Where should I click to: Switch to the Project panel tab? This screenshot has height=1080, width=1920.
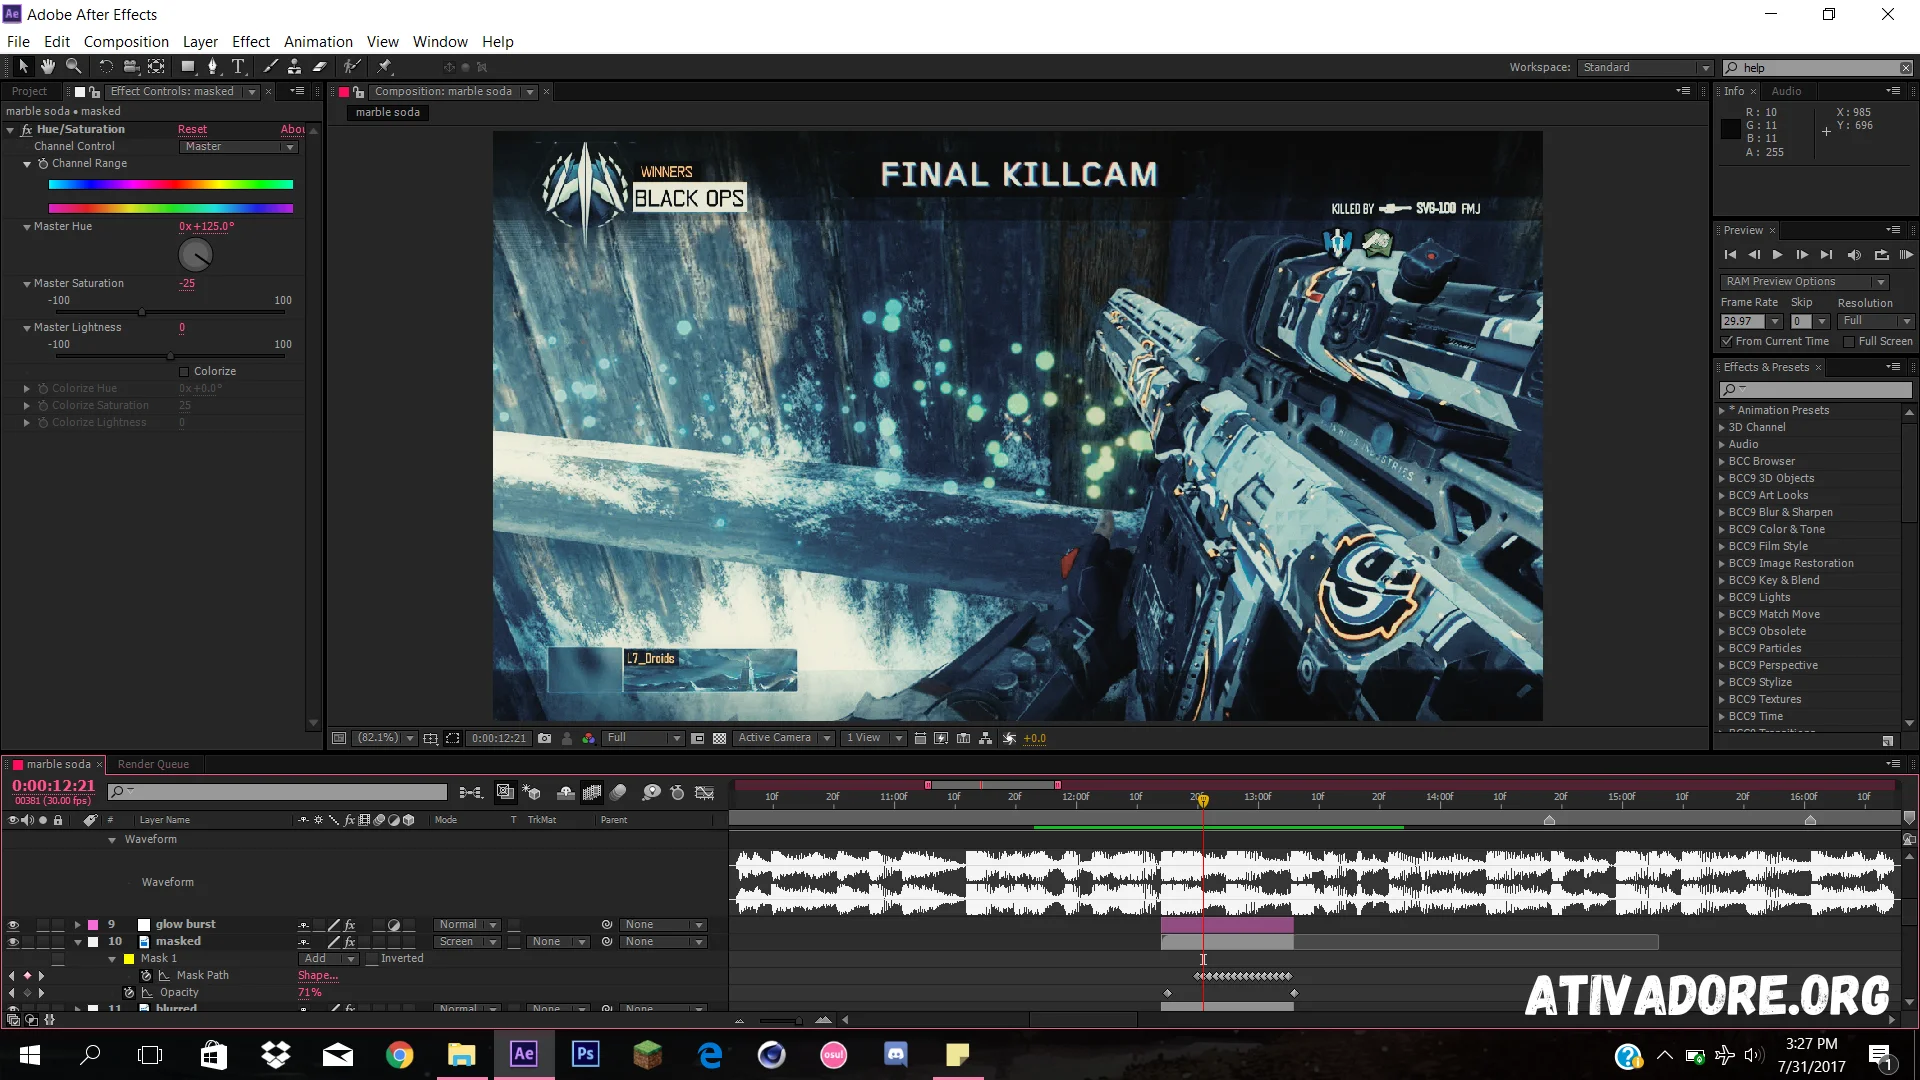[x=29, y=91]
